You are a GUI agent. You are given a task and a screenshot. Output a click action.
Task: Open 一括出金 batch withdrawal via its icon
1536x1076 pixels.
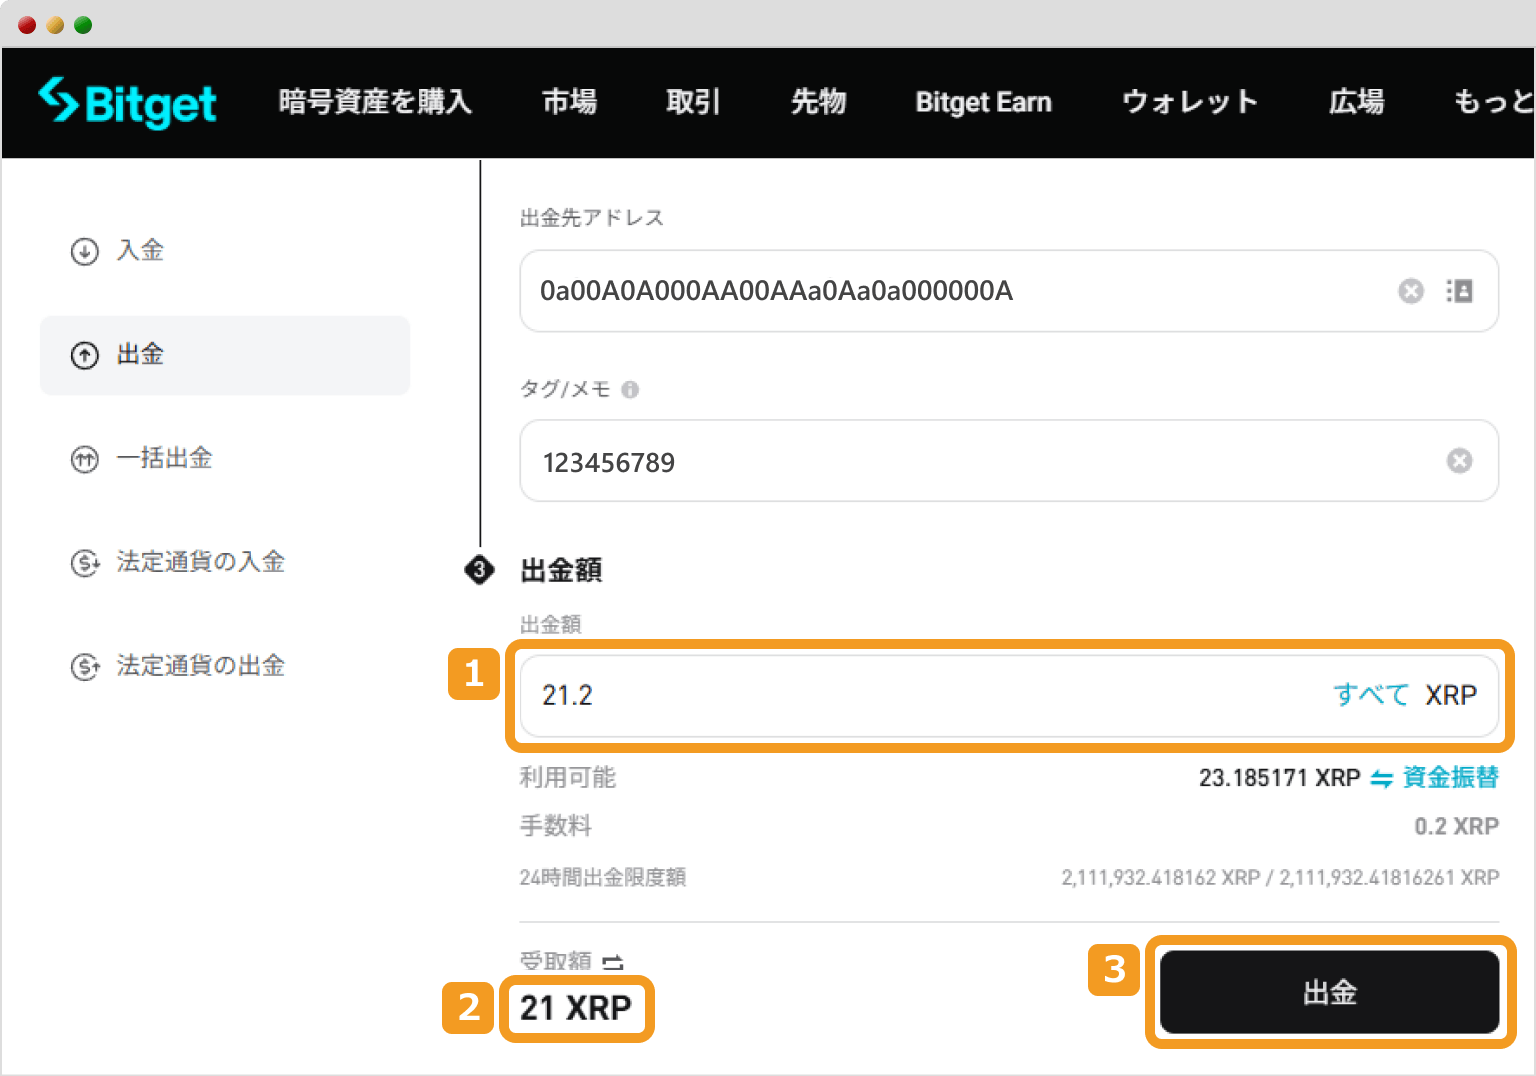[x=84, y=459]
